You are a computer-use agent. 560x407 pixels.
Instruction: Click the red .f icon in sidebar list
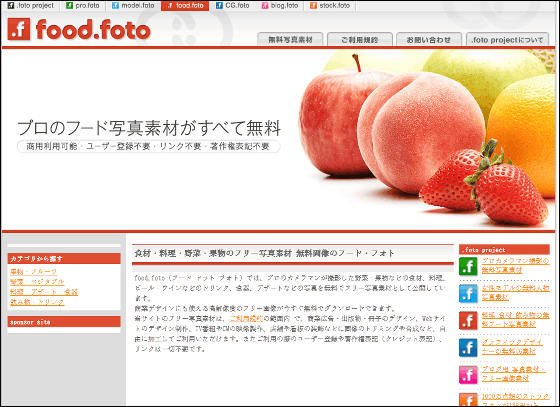point(468,320)
